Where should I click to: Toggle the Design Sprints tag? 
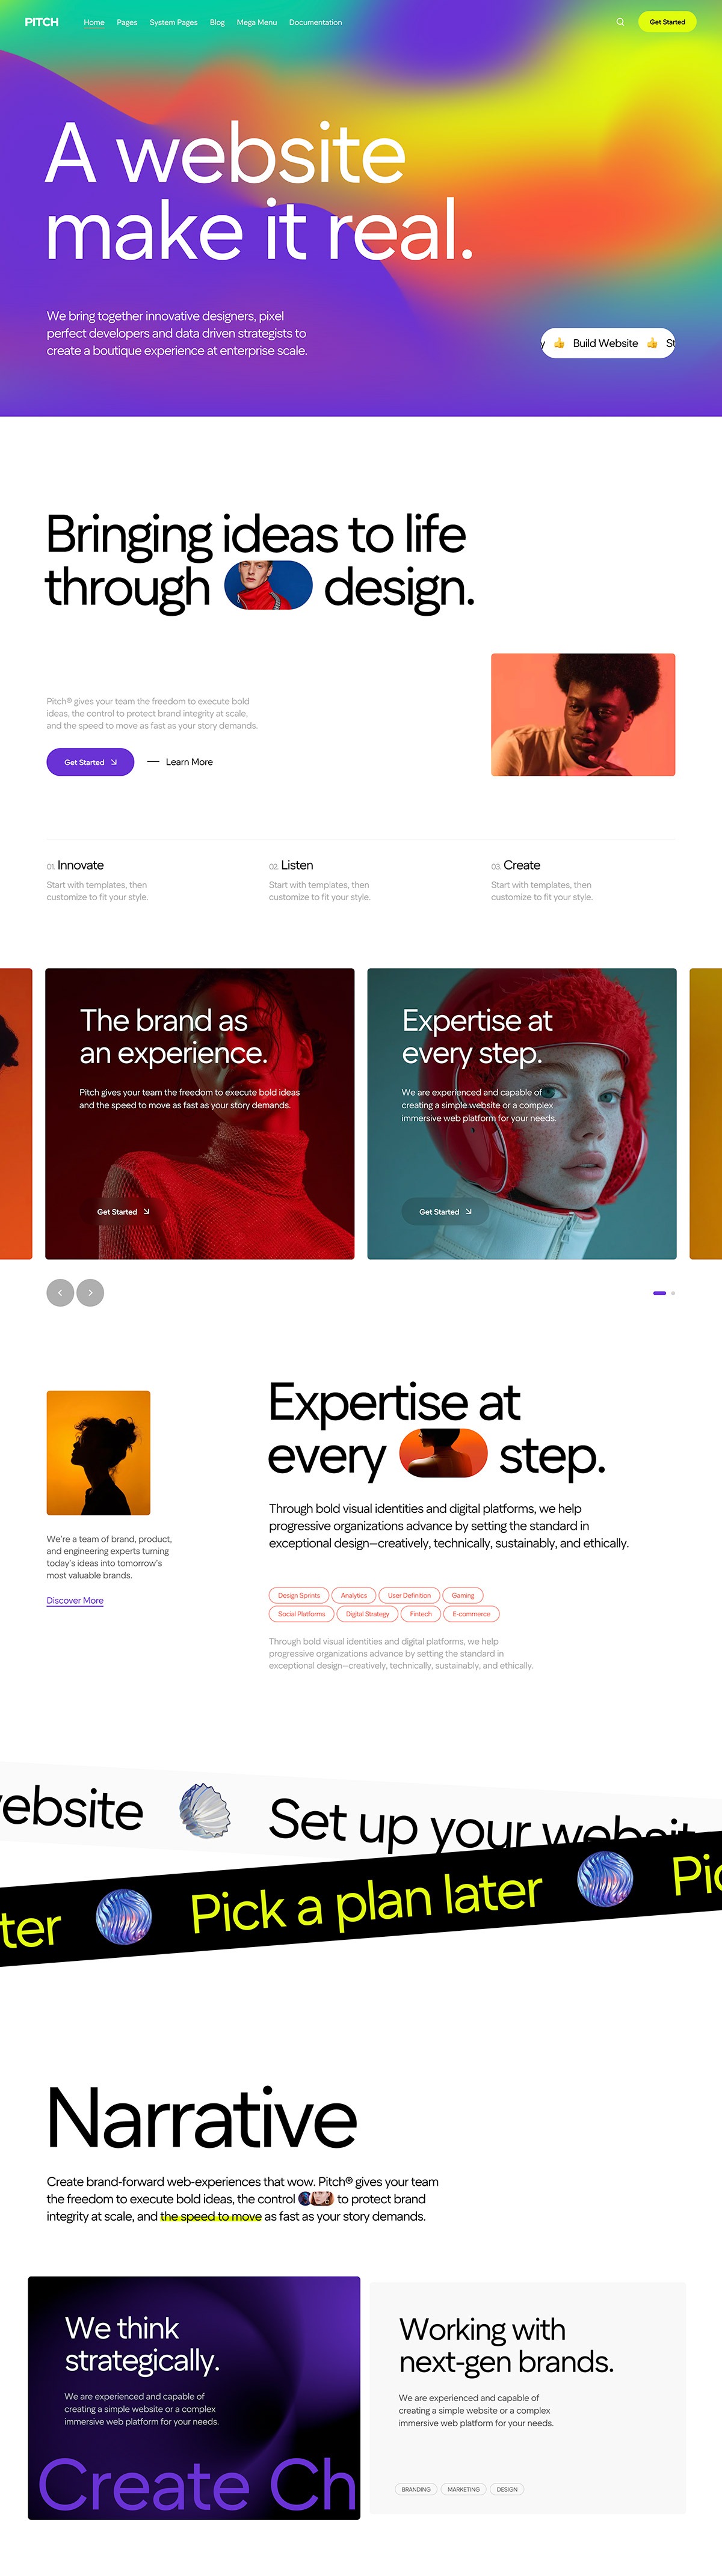(299, 1595)
